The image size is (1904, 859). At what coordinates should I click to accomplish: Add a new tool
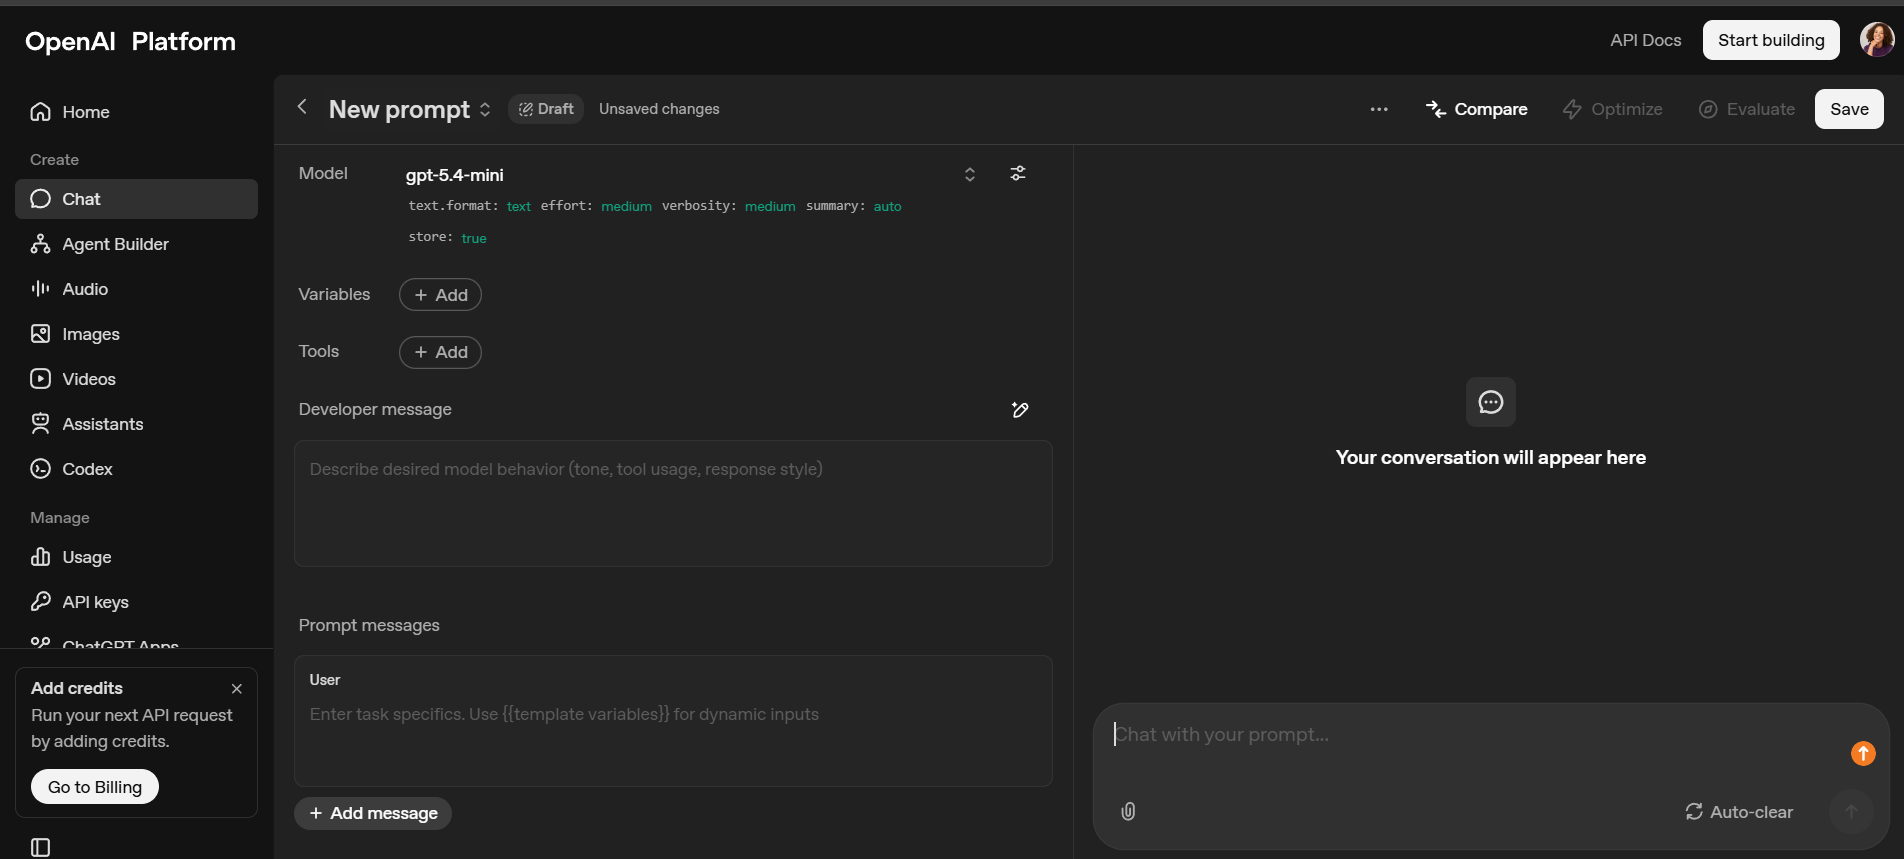[x=440, y=352]
